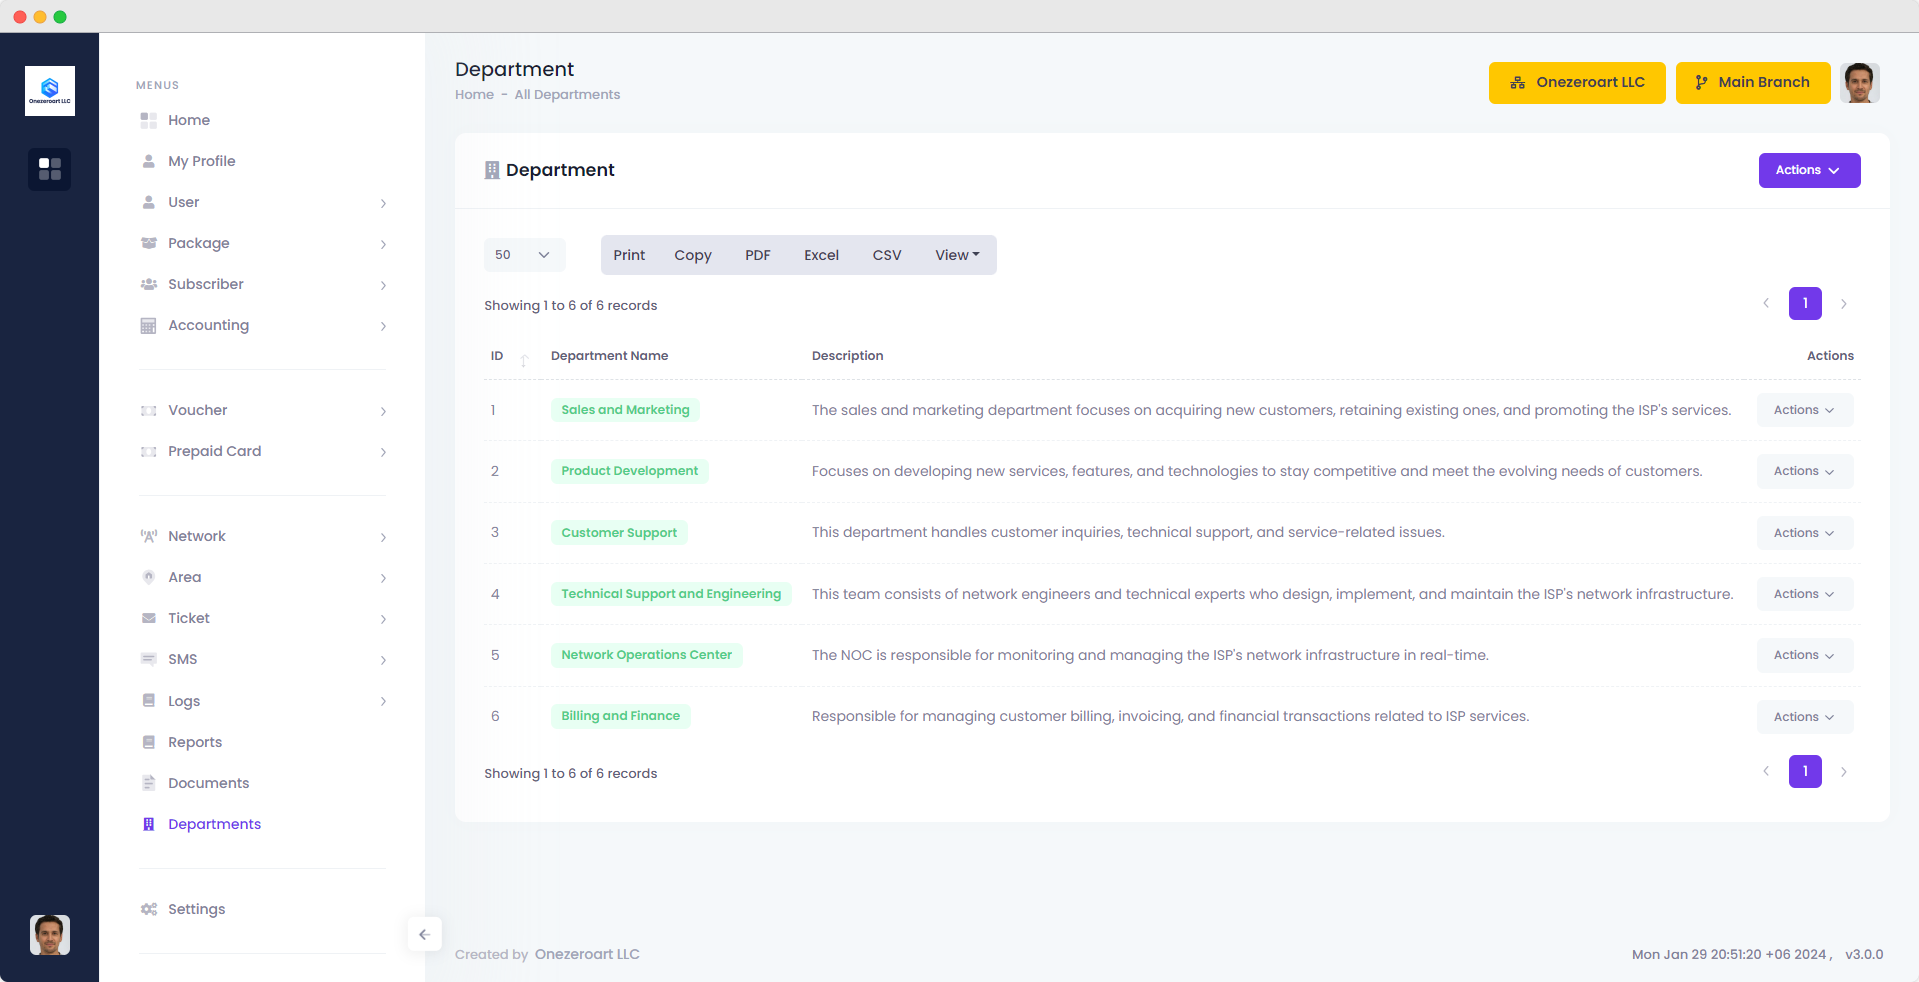The width and height of the screenshot is (1919, 982).
Task: Expand the Accounting submenu chevron
Action: click(383, 326)
